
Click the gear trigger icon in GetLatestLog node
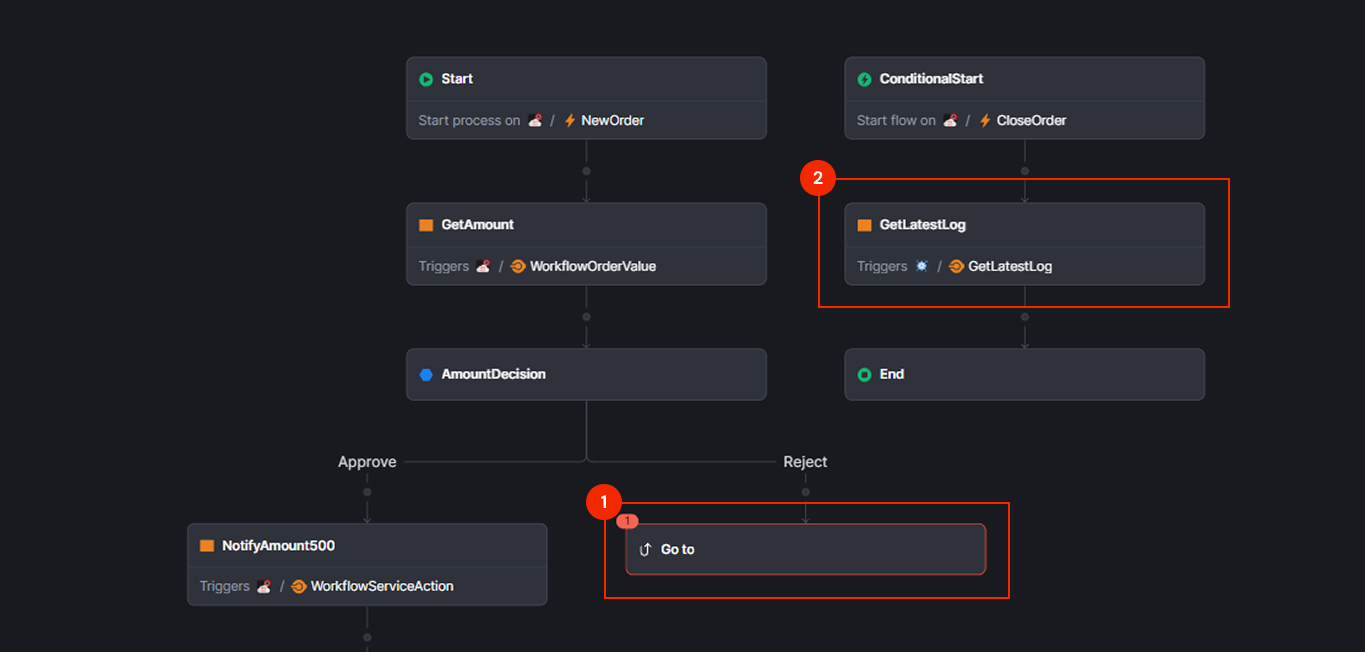921,266
